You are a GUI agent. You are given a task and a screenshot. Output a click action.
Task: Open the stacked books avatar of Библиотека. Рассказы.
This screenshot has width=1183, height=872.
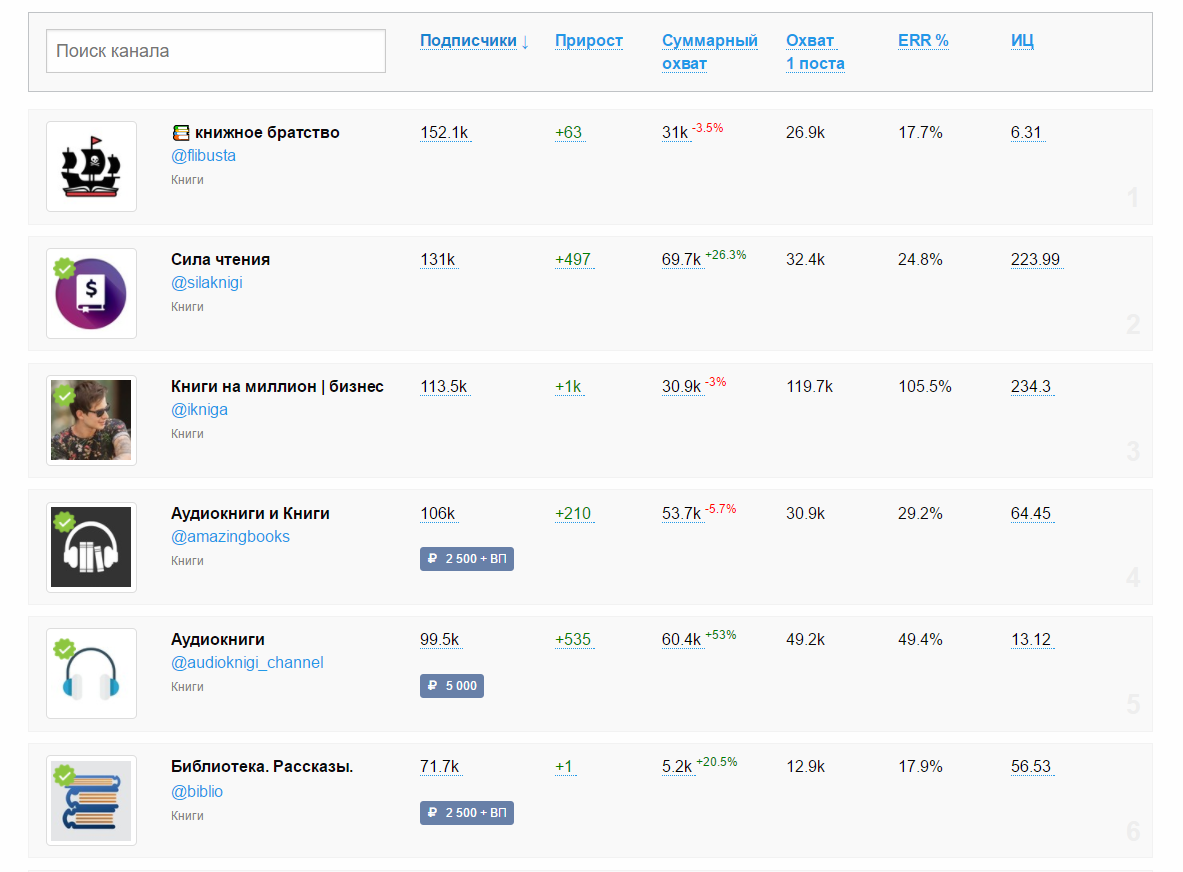click(91, 800)
